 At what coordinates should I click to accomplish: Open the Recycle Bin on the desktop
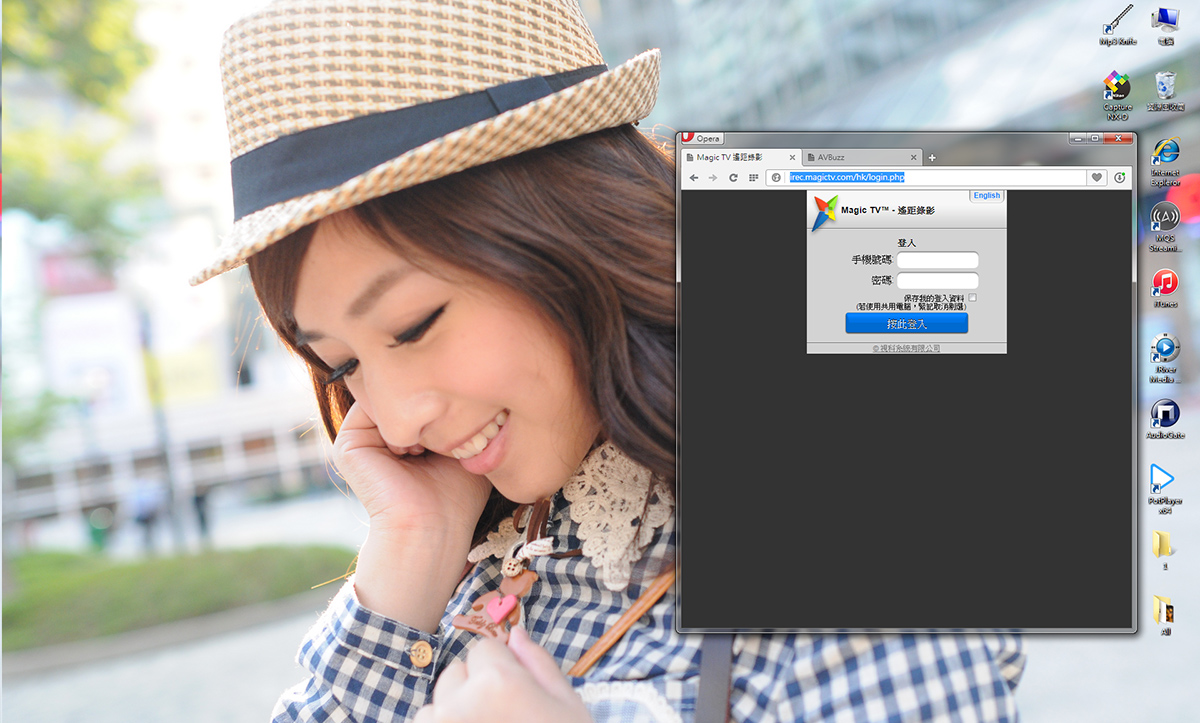[x=1165, y=88]
